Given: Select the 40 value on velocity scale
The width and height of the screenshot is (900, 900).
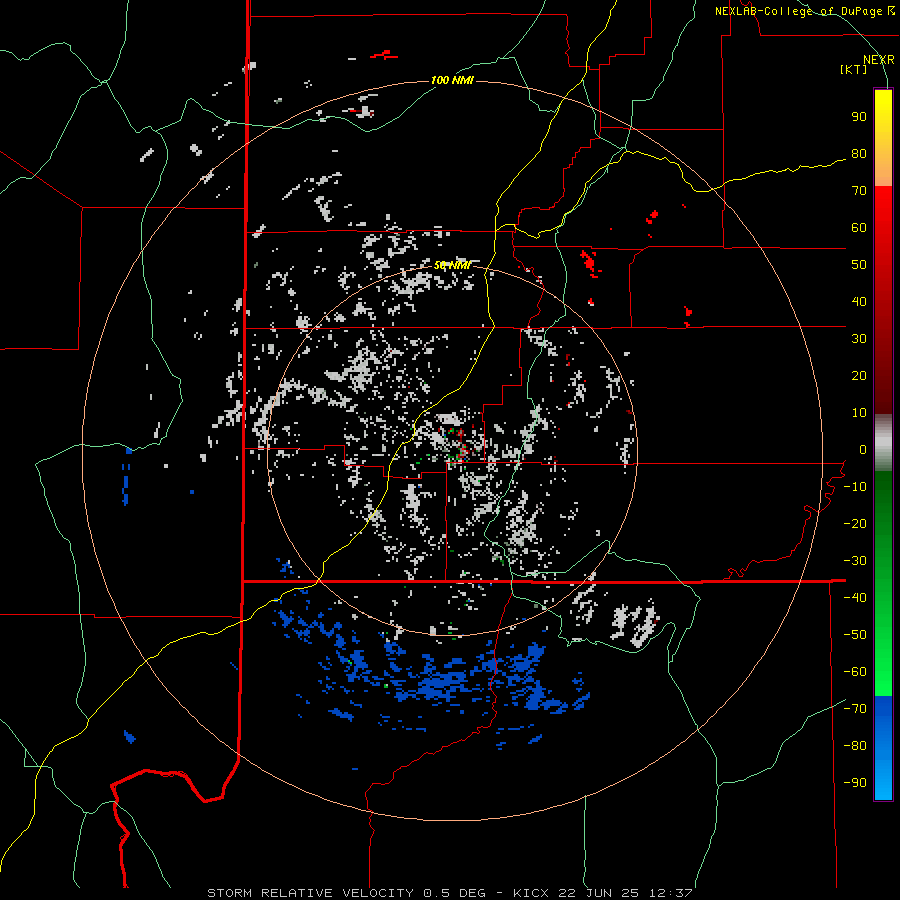Looking at the screenshot, I should coord(859,301).
